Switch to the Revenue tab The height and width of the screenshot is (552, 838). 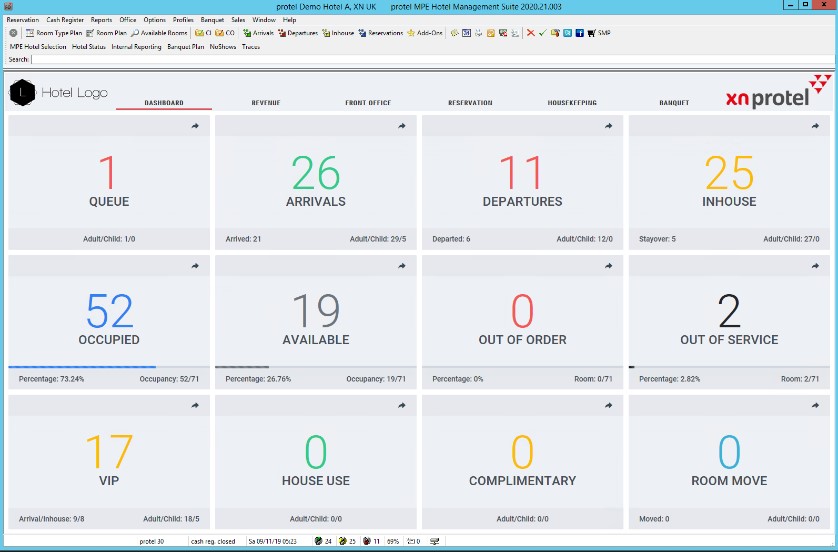coord(265,103)
